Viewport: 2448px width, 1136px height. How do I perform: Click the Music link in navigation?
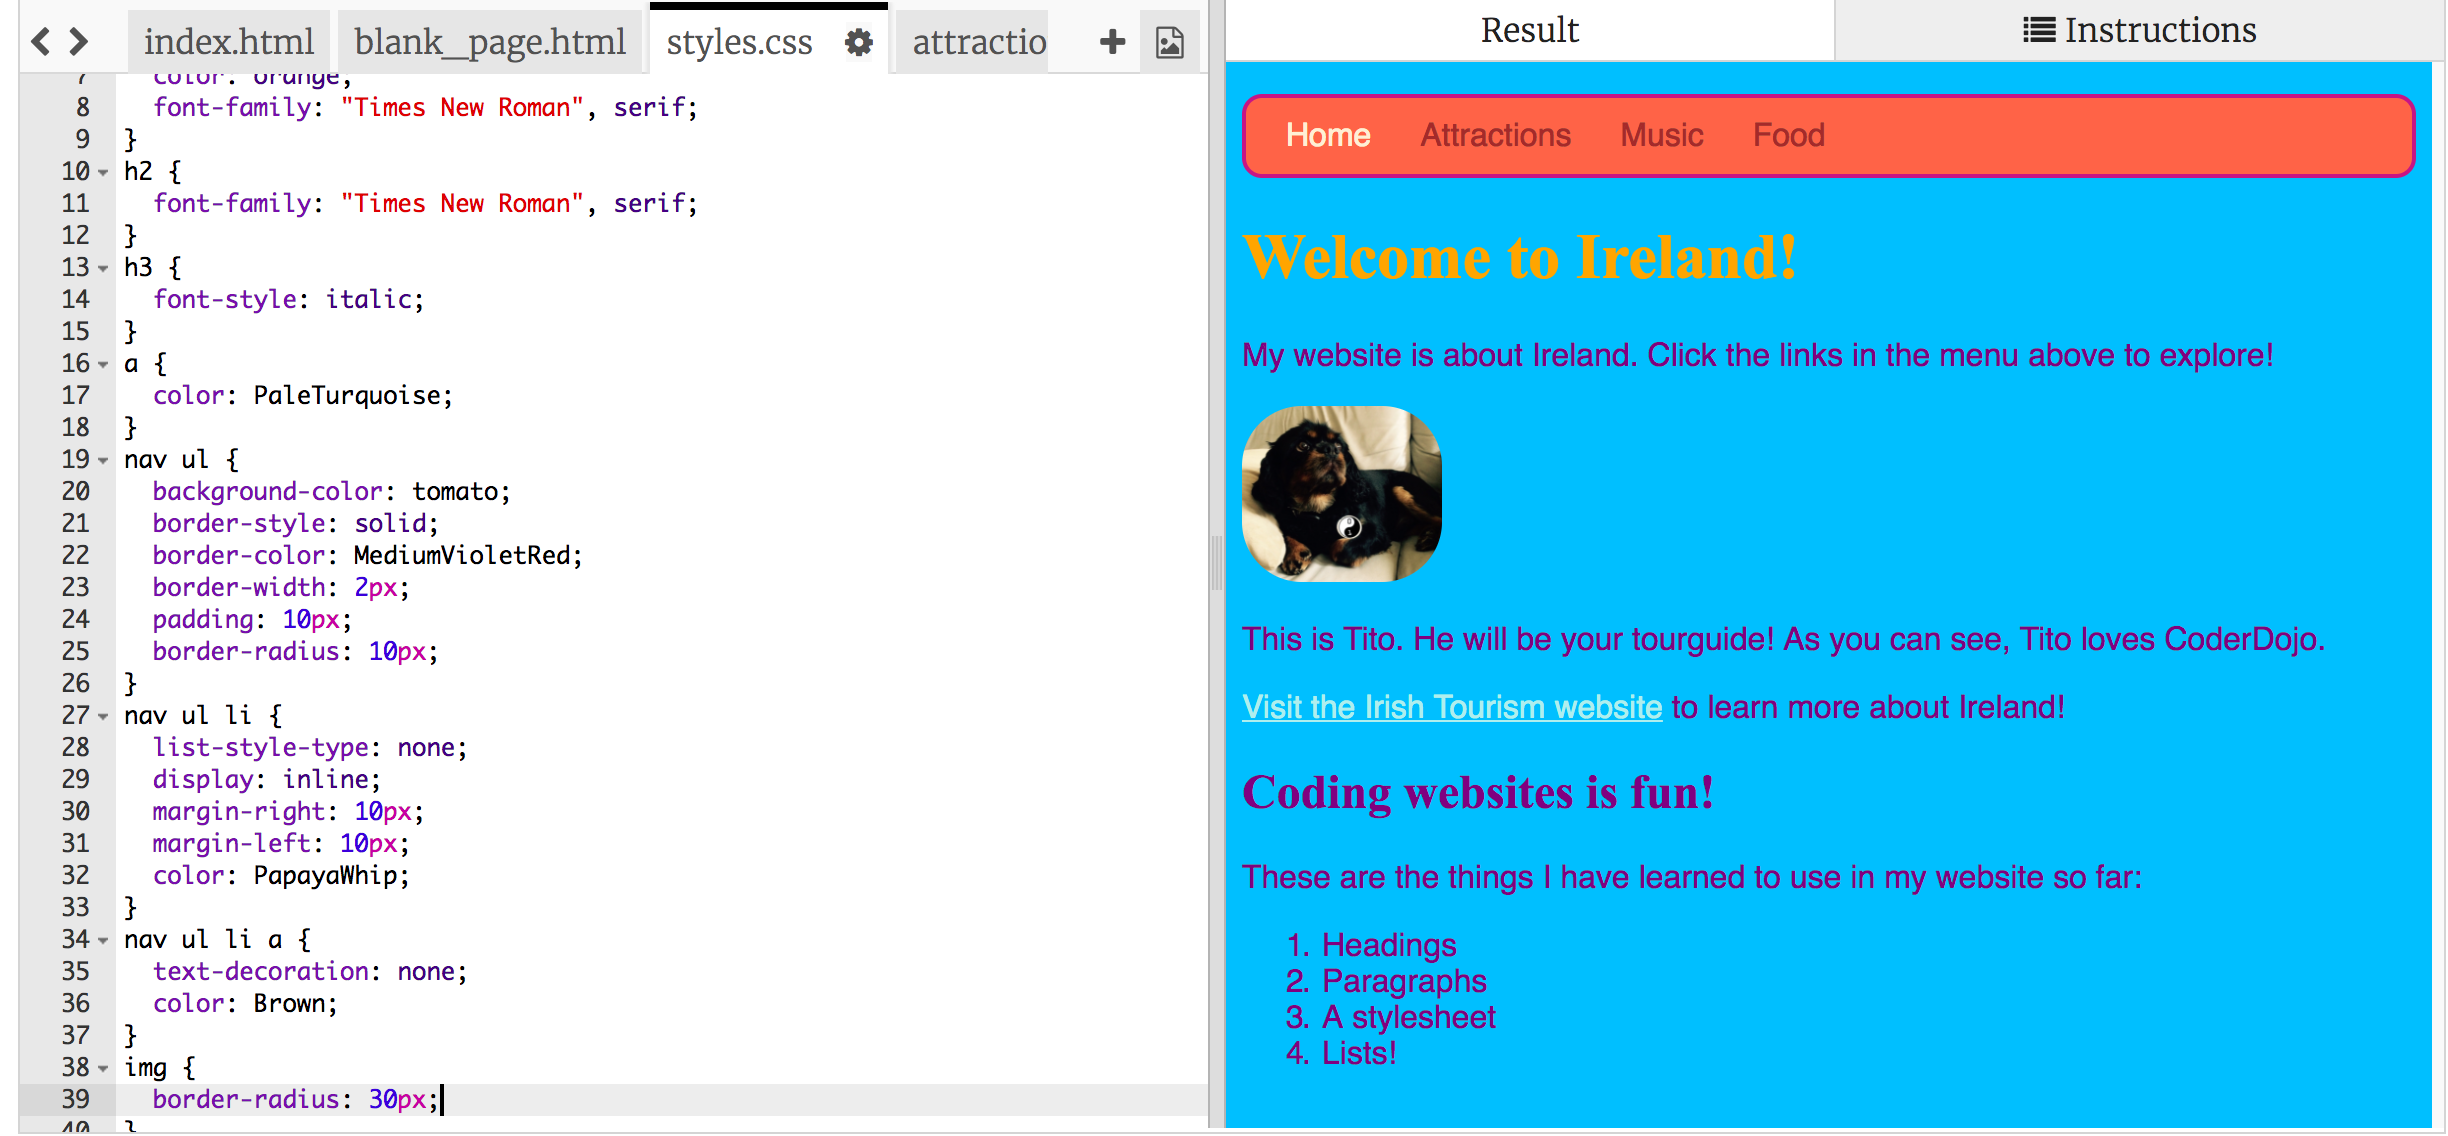tap(1661, 135)
